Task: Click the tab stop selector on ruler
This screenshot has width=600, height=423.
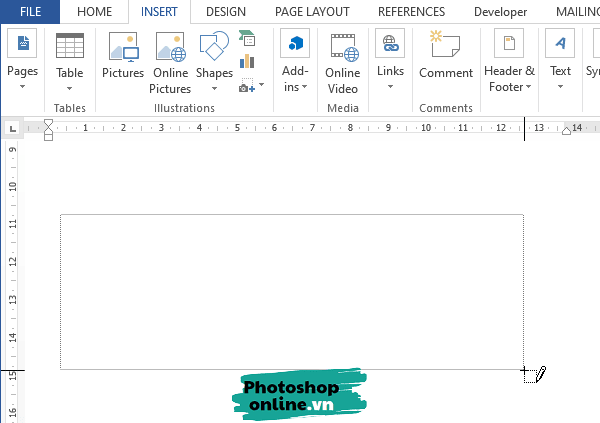Action: (x=13, y=128)
